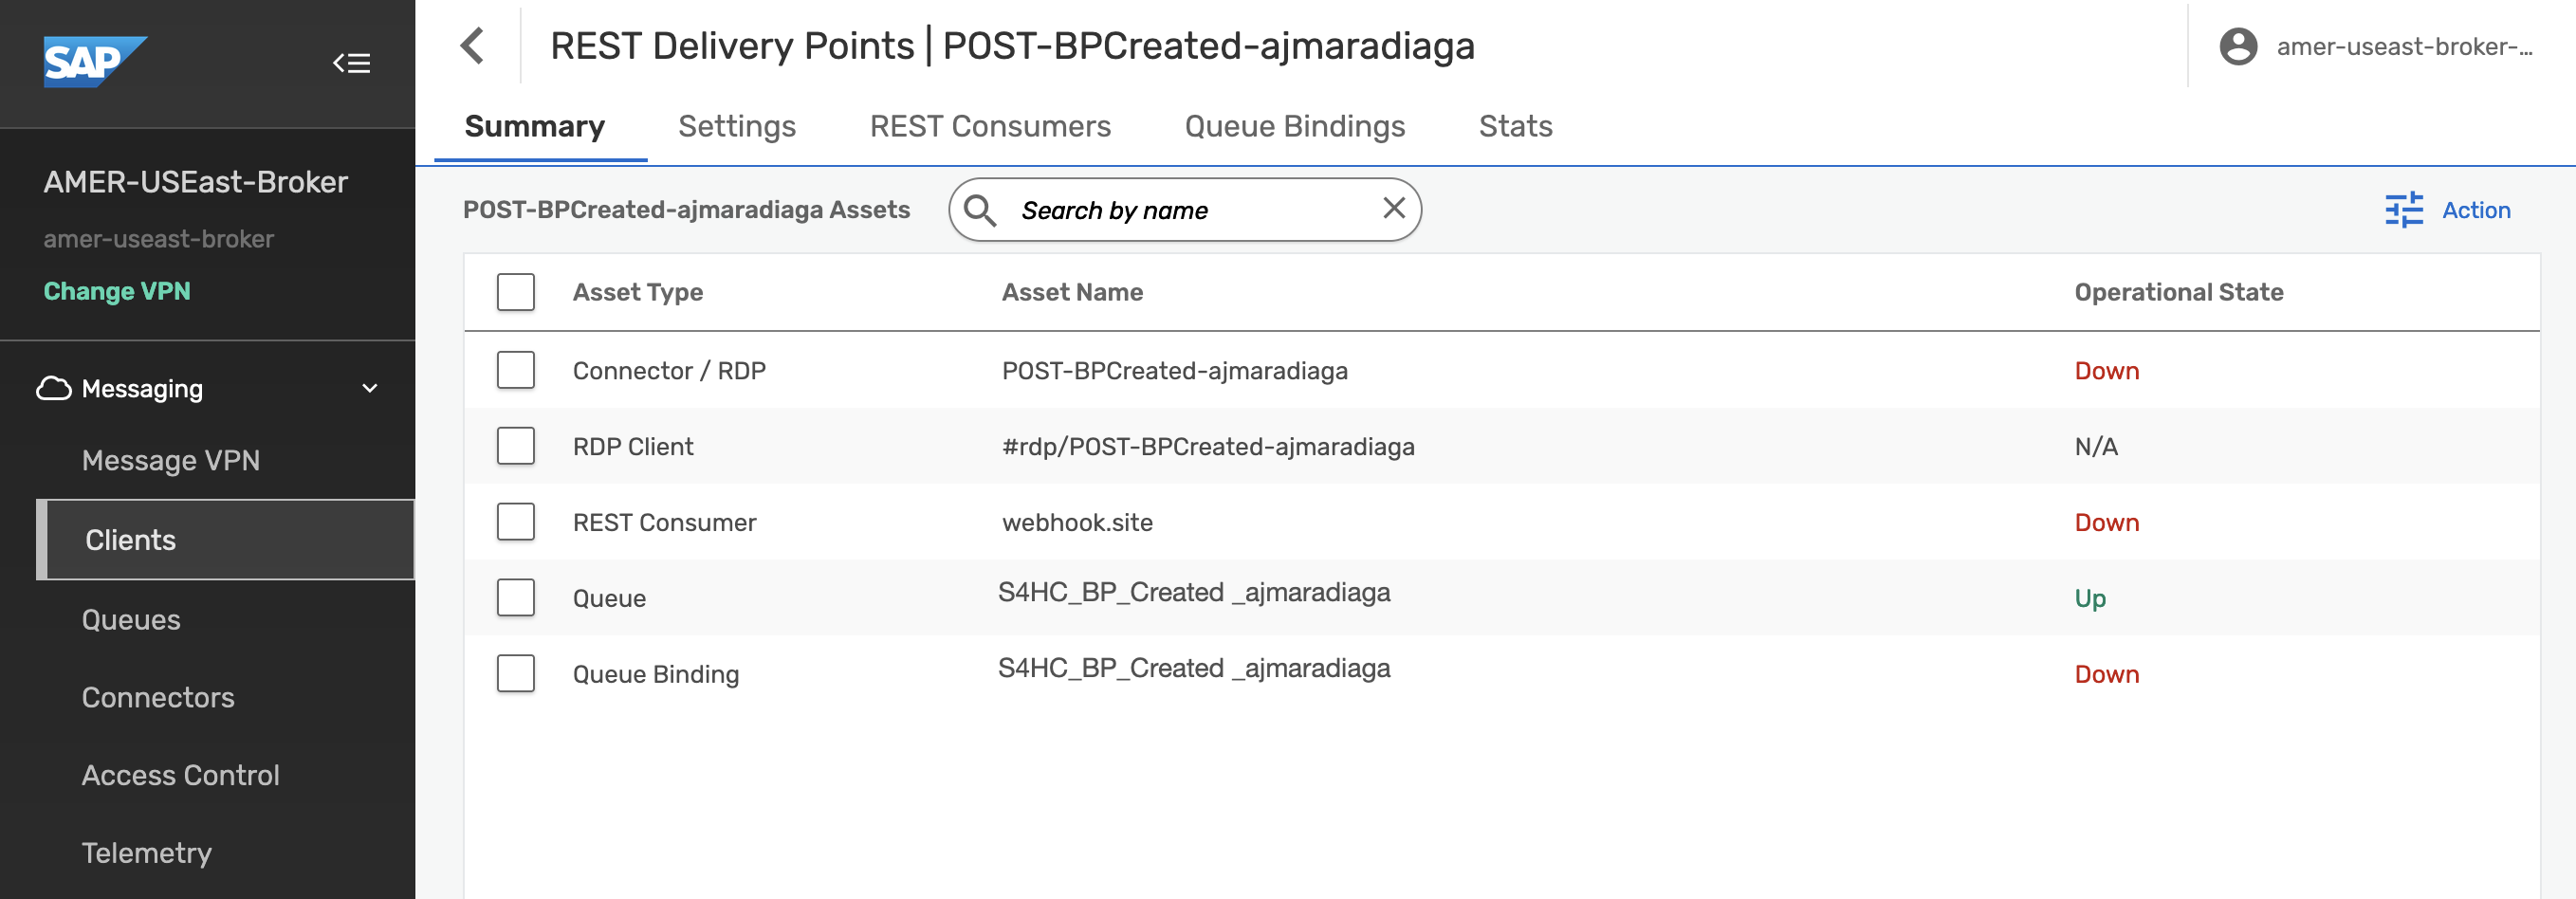Click the Connector / RDP asset type
Screen dimensions: 2576x899
pos(669,371)
